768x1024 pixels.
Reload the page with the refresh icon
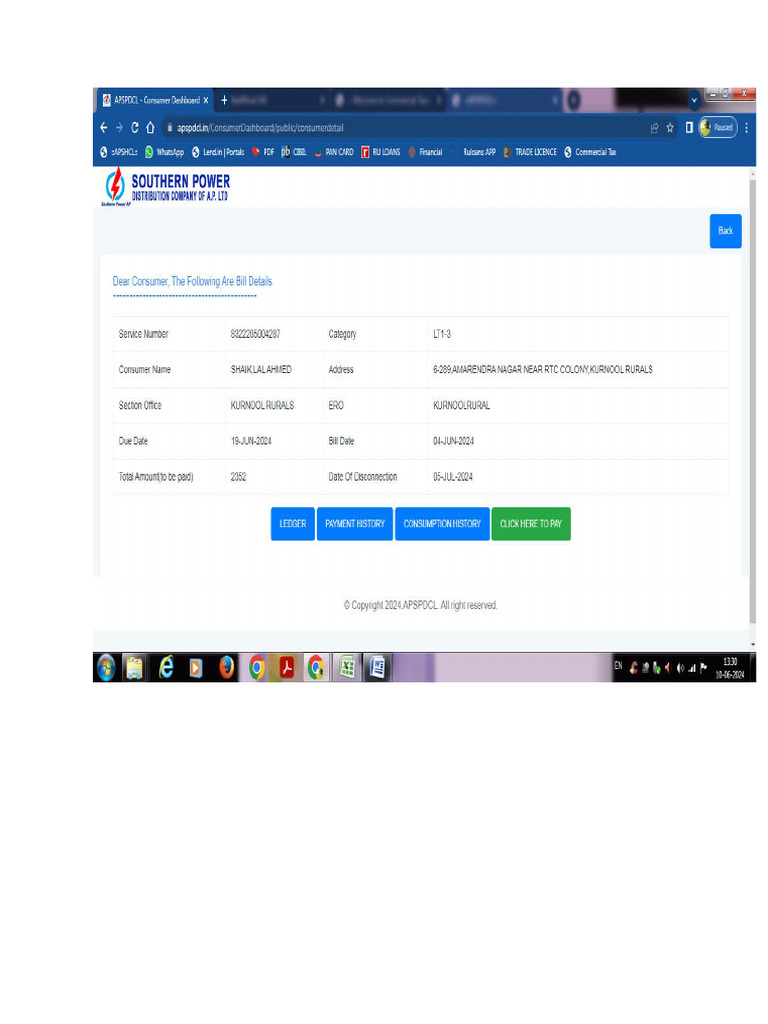(135, 127)
